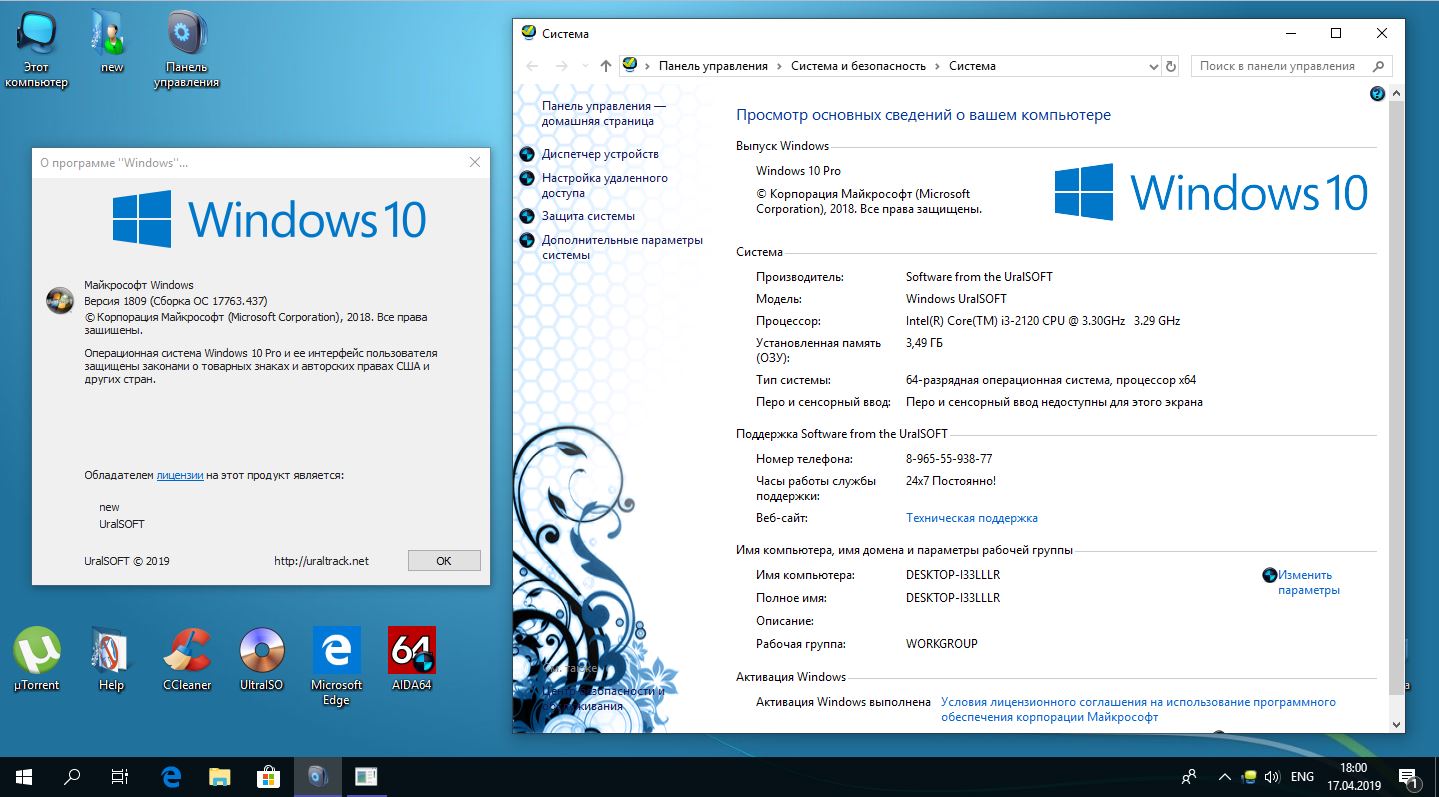Open Настройка удаленного доступа link
This screenshot has width=1439, height=797.
[x=605, y=185]
